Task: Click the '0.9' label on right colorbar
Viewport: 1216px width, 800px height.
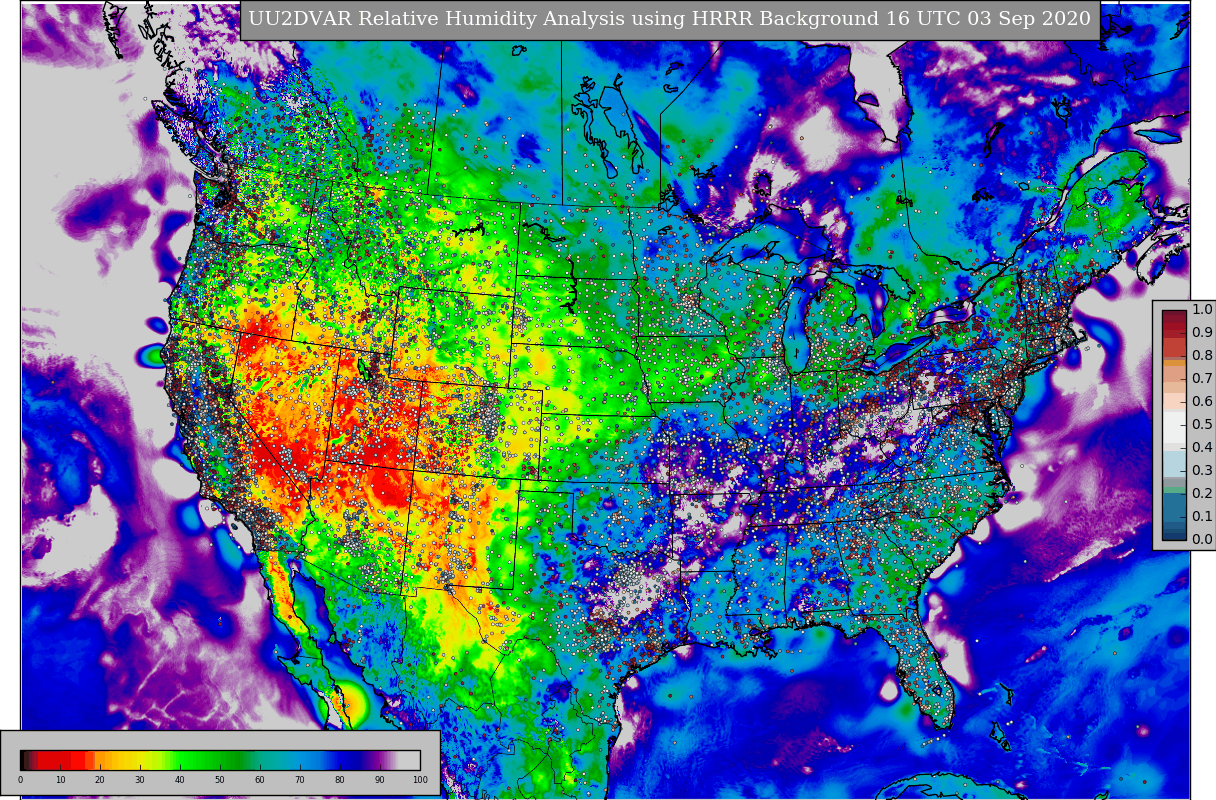Action: (x=1202, y=333)
